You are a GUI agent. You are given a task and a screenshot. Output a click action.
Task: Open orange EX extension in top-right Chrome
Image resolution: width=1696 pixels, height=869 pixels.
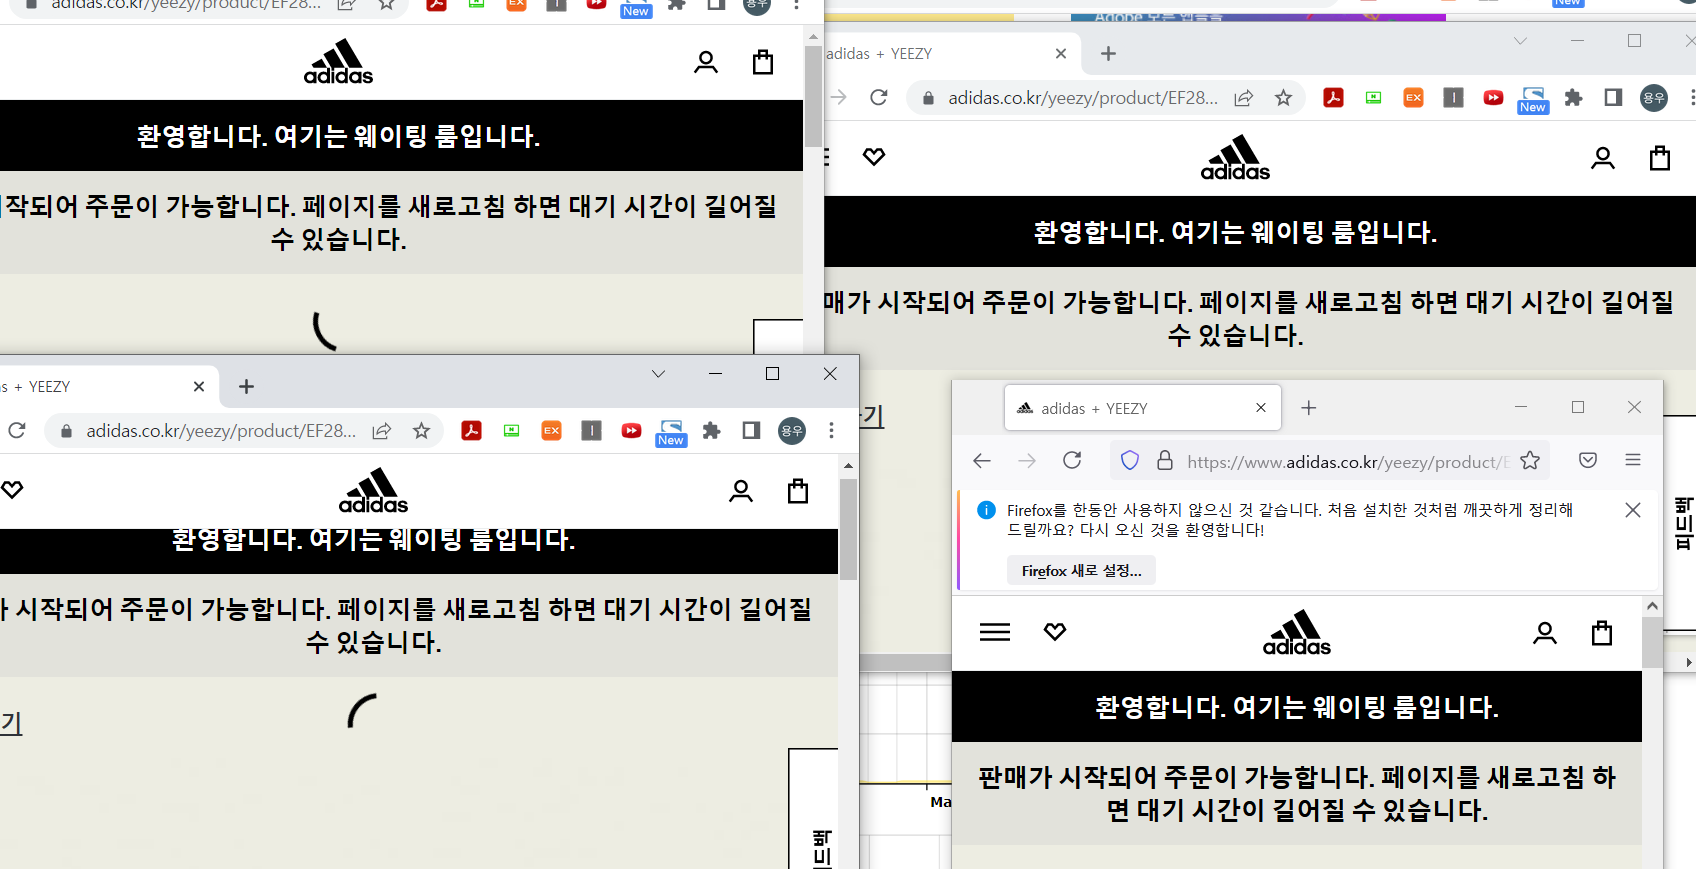[1413, 97]
